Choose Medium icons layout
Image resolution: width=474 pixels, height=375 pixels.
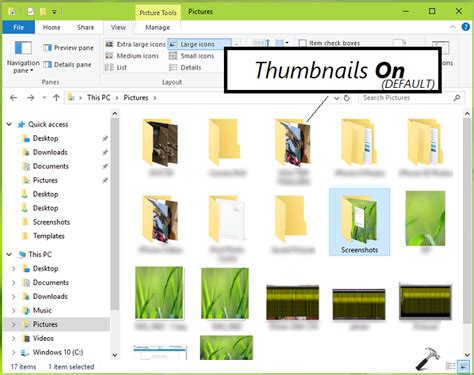coord(132,56)
